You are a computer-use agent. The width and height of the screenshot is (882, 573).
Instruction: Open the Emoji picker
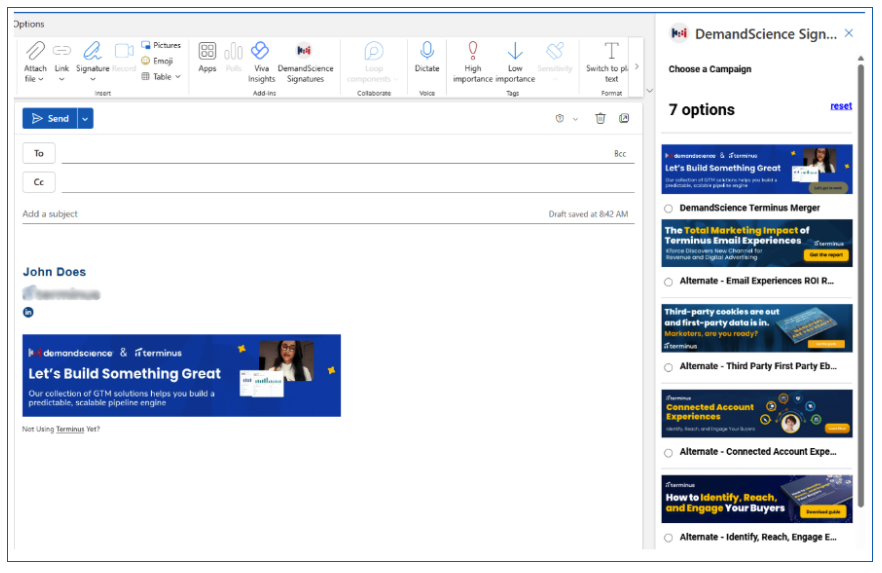pyautogui.click(x=157, y=61)
